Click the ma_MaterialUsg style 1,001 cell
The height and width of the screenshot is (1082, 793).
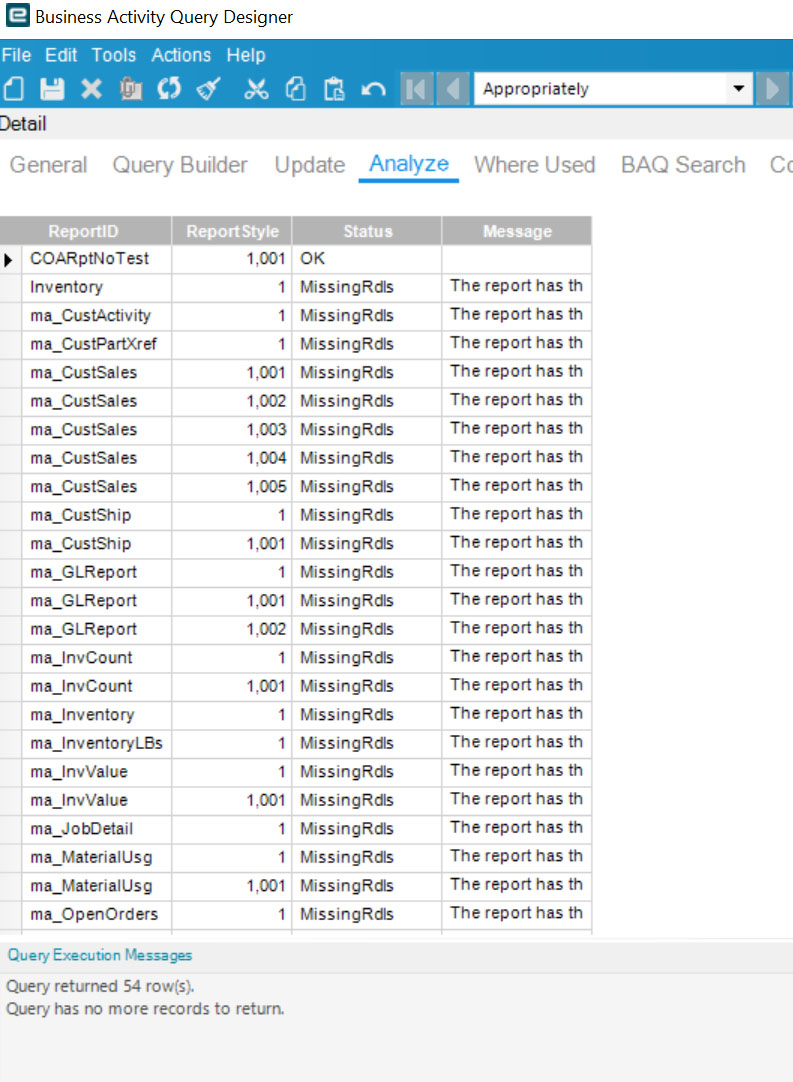pyautogui.click(x=232, y=886)
